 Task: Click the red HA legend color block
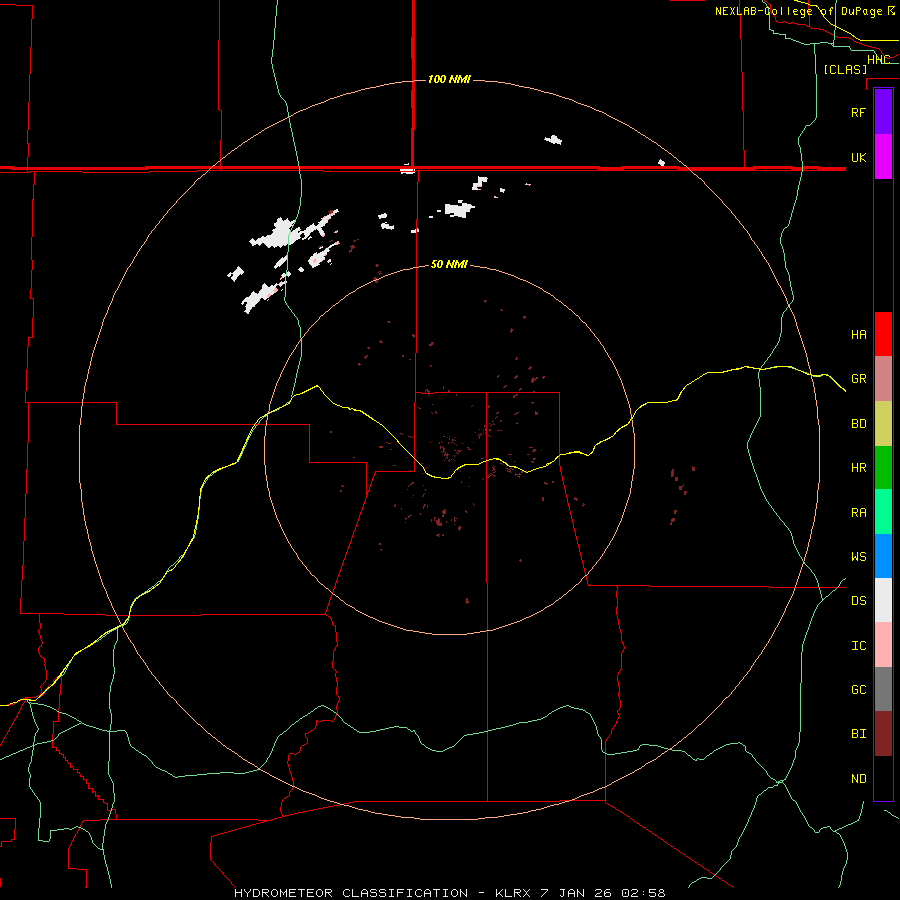883,334
